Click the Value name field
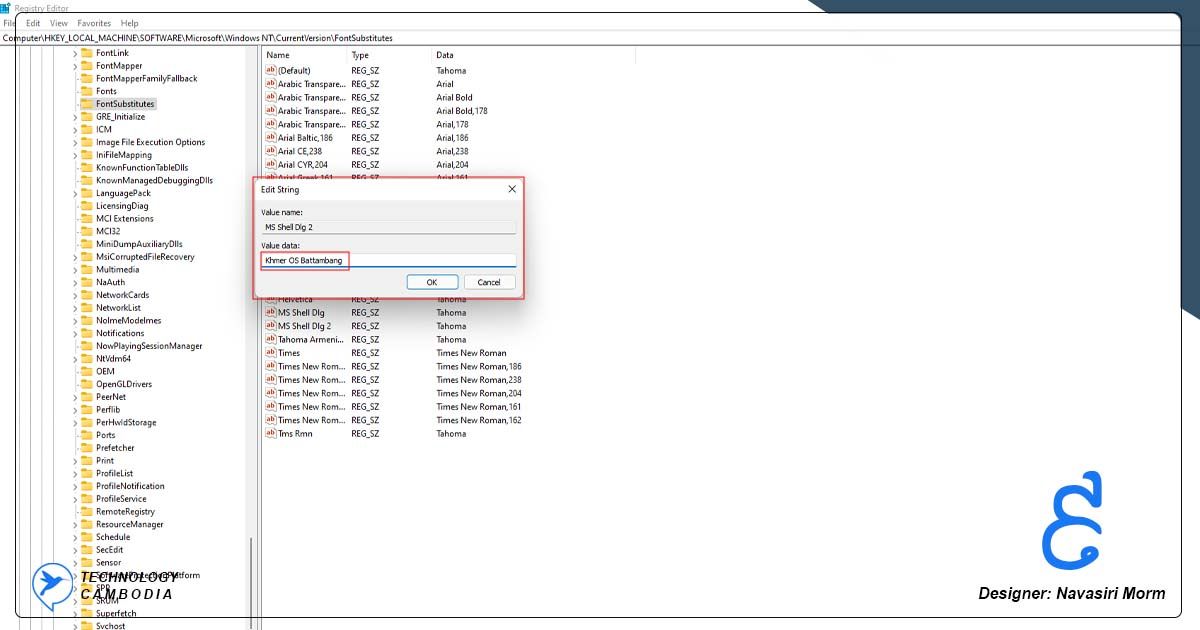This screenshot has width=1200, height=630. (388, 227)
